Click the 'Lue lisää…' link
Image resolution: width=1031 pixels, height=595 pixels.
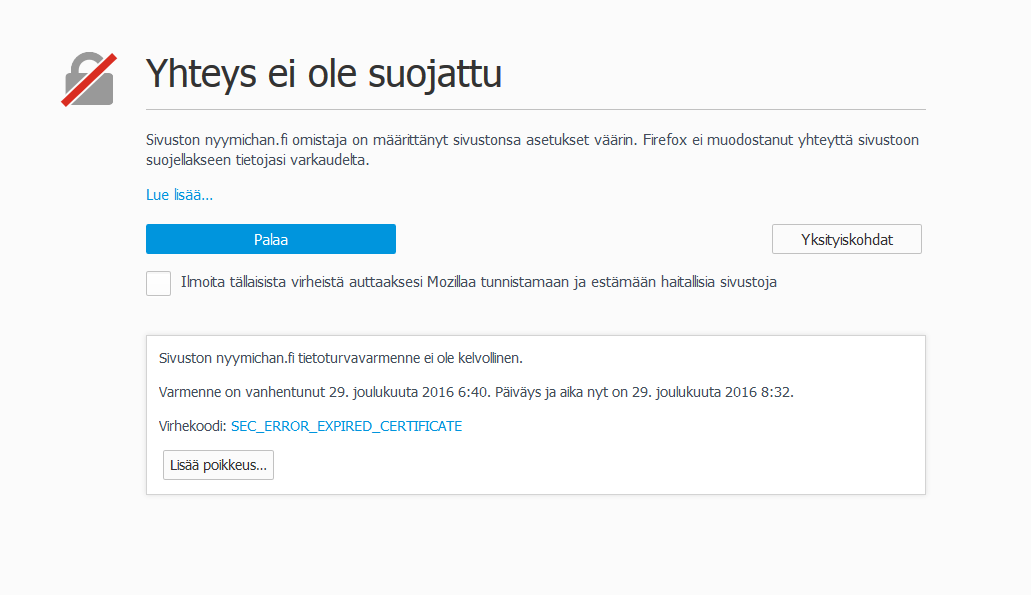pyautogui.click(x=179, y=195)
